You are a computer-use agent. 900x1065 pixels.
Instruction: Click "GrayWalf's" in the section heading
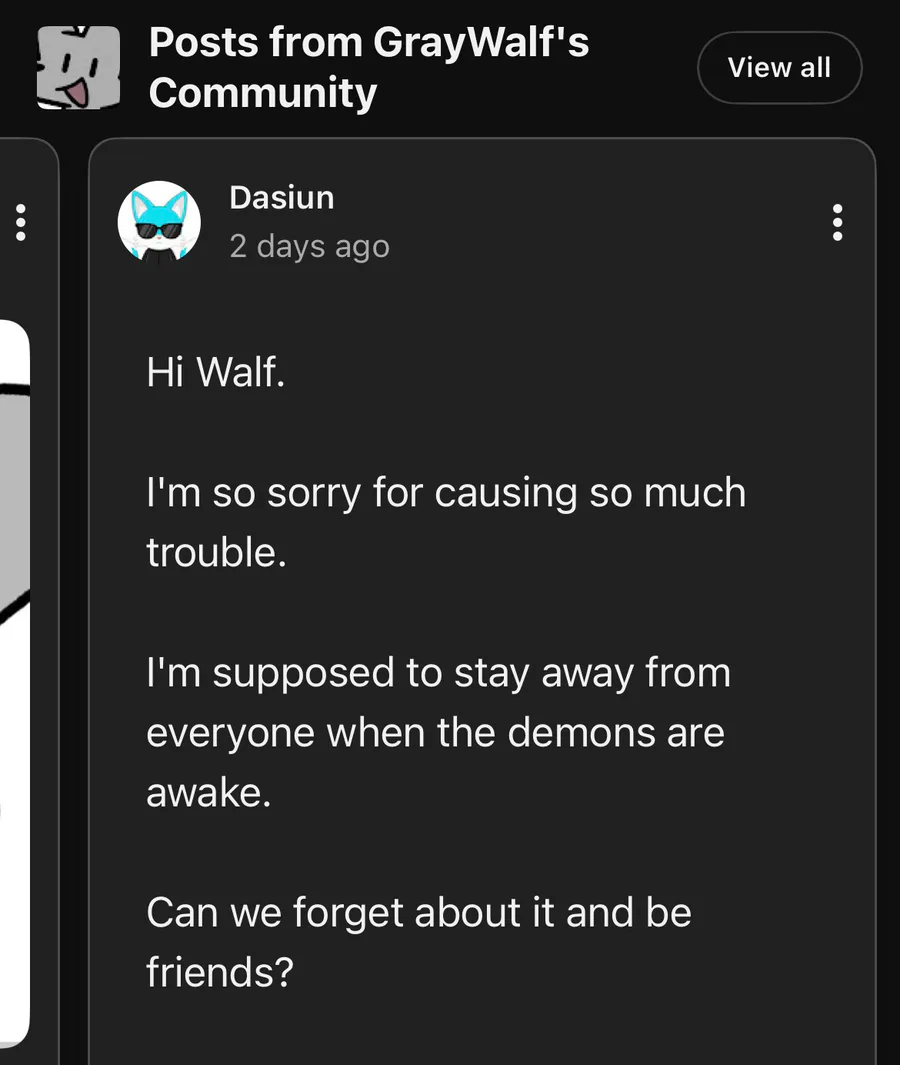481,42
